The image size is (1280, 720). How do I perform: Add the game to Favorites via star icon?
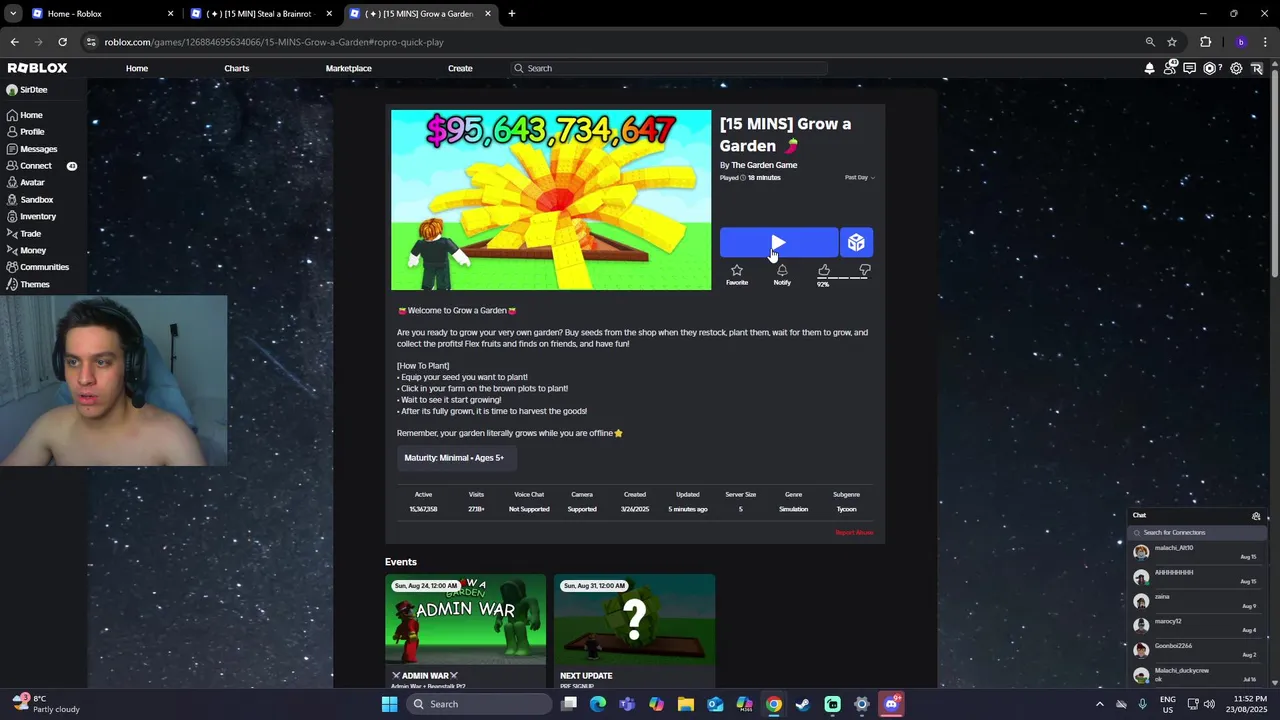tap(737, 270)
